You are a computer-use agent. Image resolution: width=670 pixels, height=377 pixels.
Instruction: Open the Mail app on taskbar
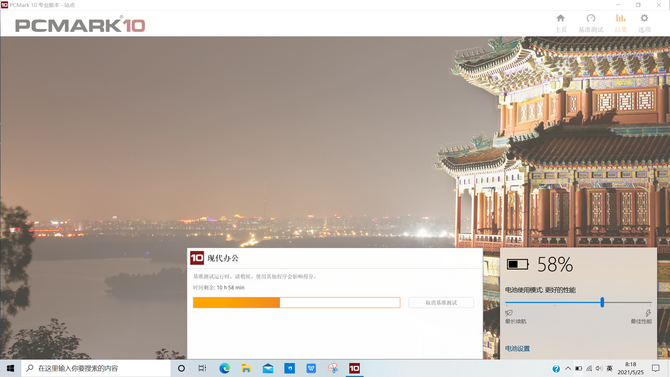tap(268, 368)
